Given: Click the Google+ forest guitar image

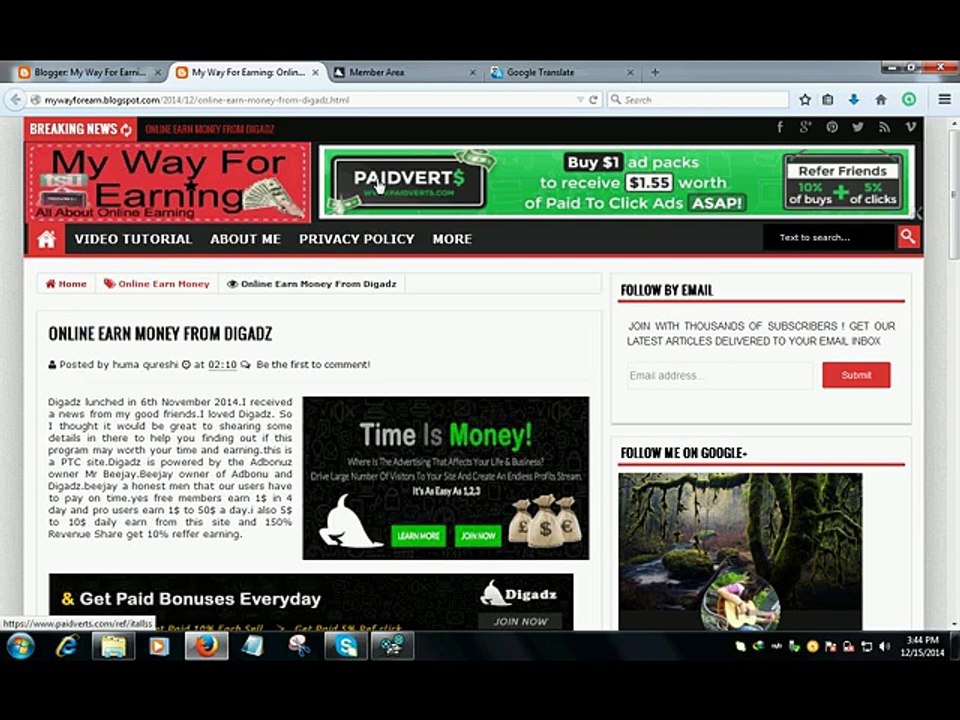Looking at the screenshot, I should (740, 551).
